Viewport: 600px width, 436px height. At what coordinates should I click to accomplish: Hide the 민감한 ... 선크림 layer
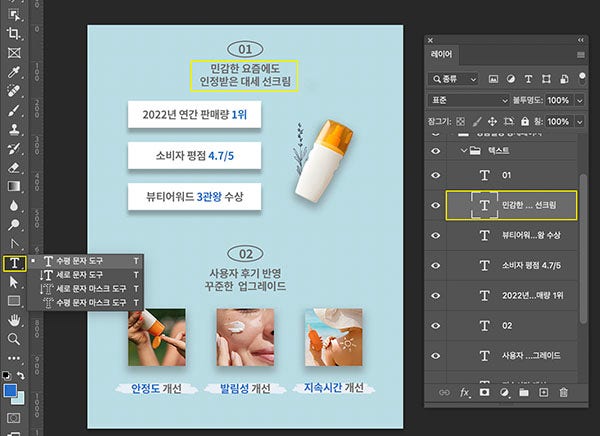435,206
